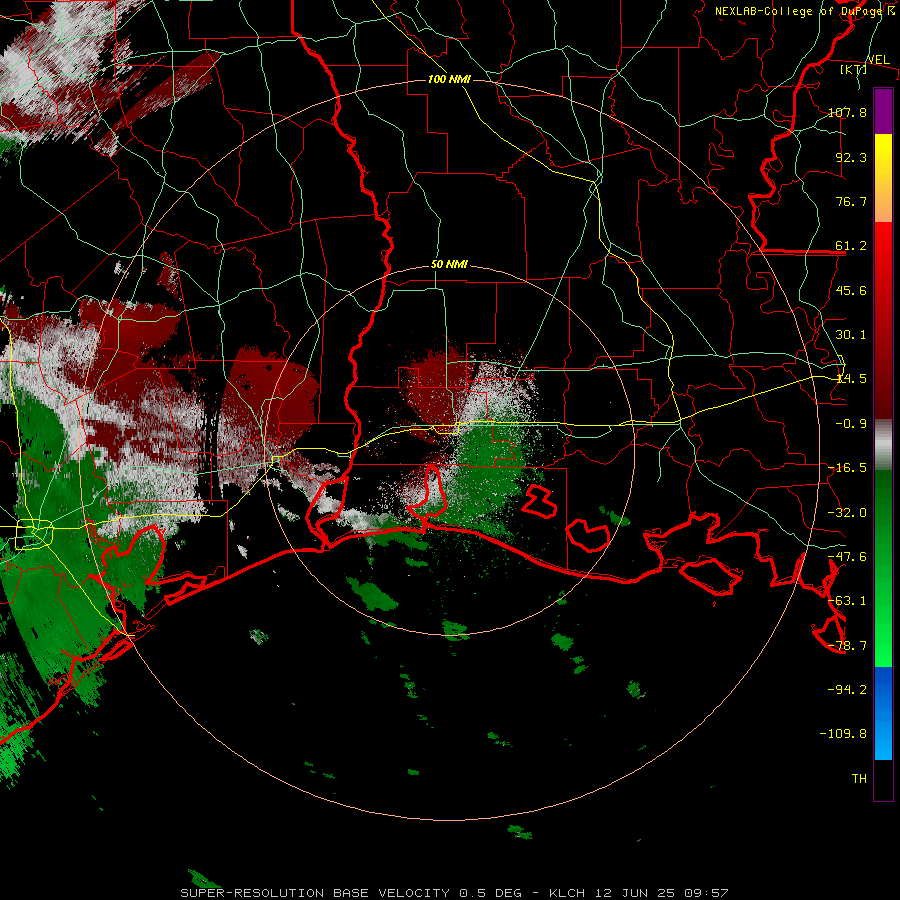Click the -0.9 scale value
This screenshot has width=900, height=900.
851,424
